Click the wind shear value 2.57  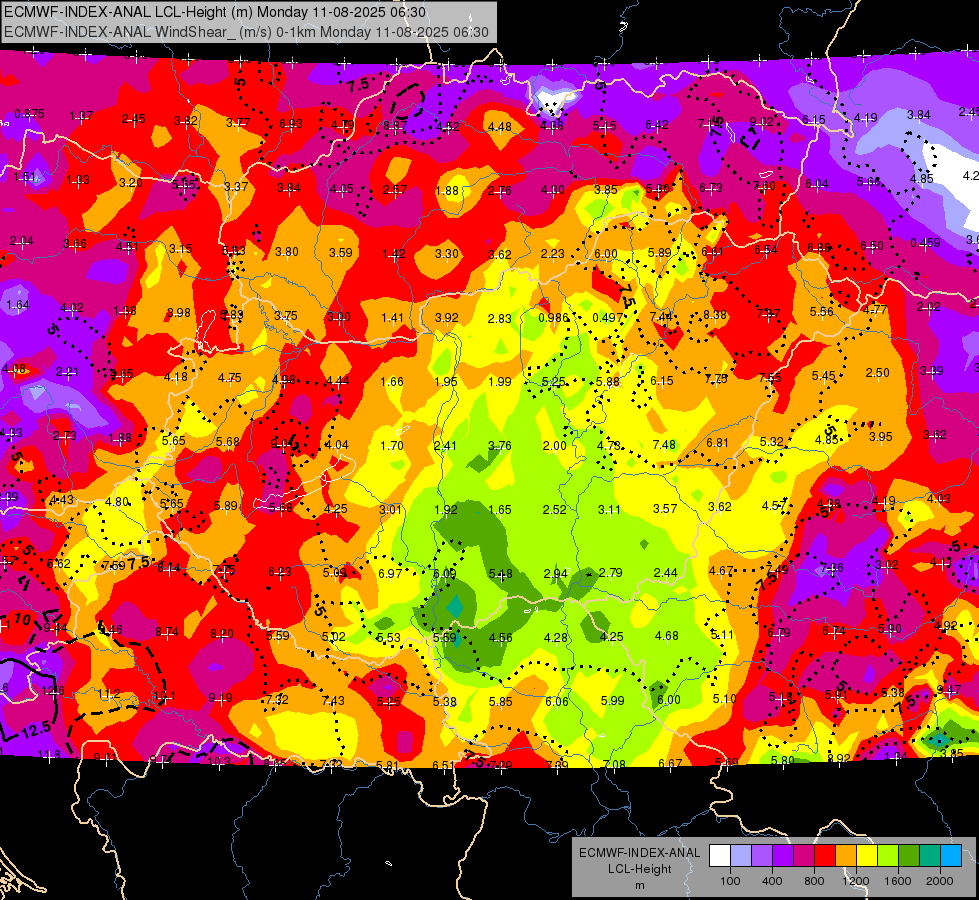(395, 190)
